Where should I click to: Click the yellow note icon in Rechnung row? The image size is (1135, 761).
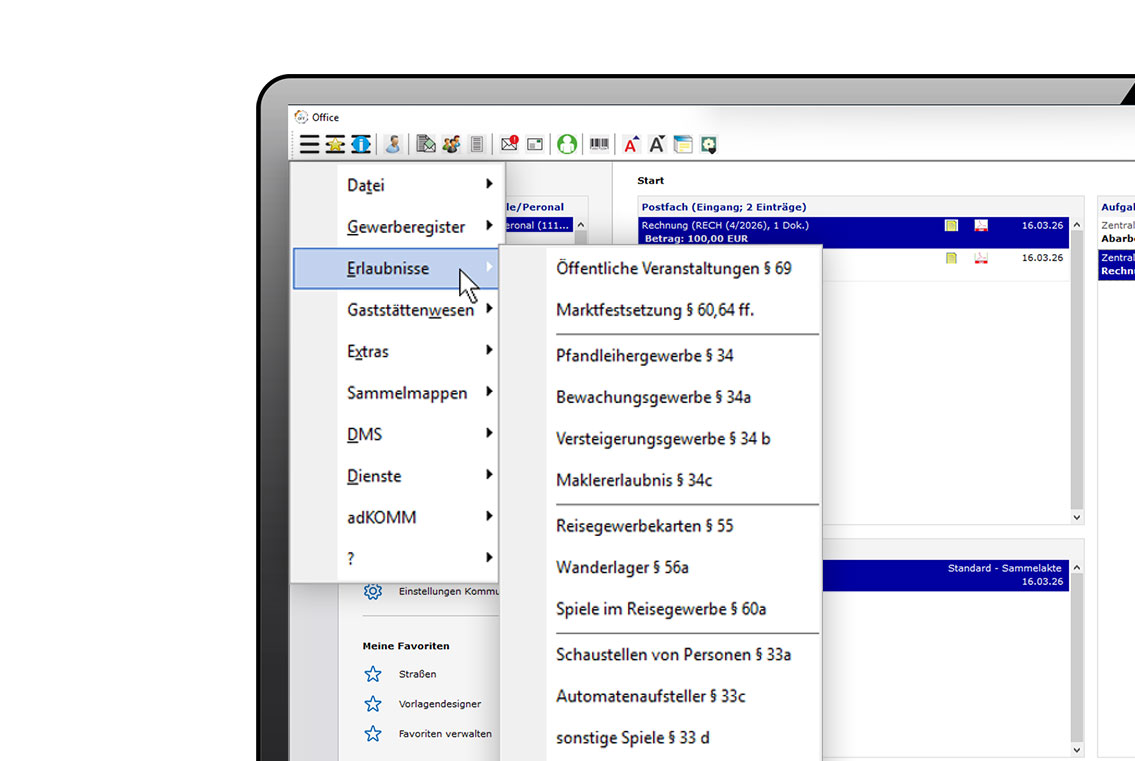(951, 225)
